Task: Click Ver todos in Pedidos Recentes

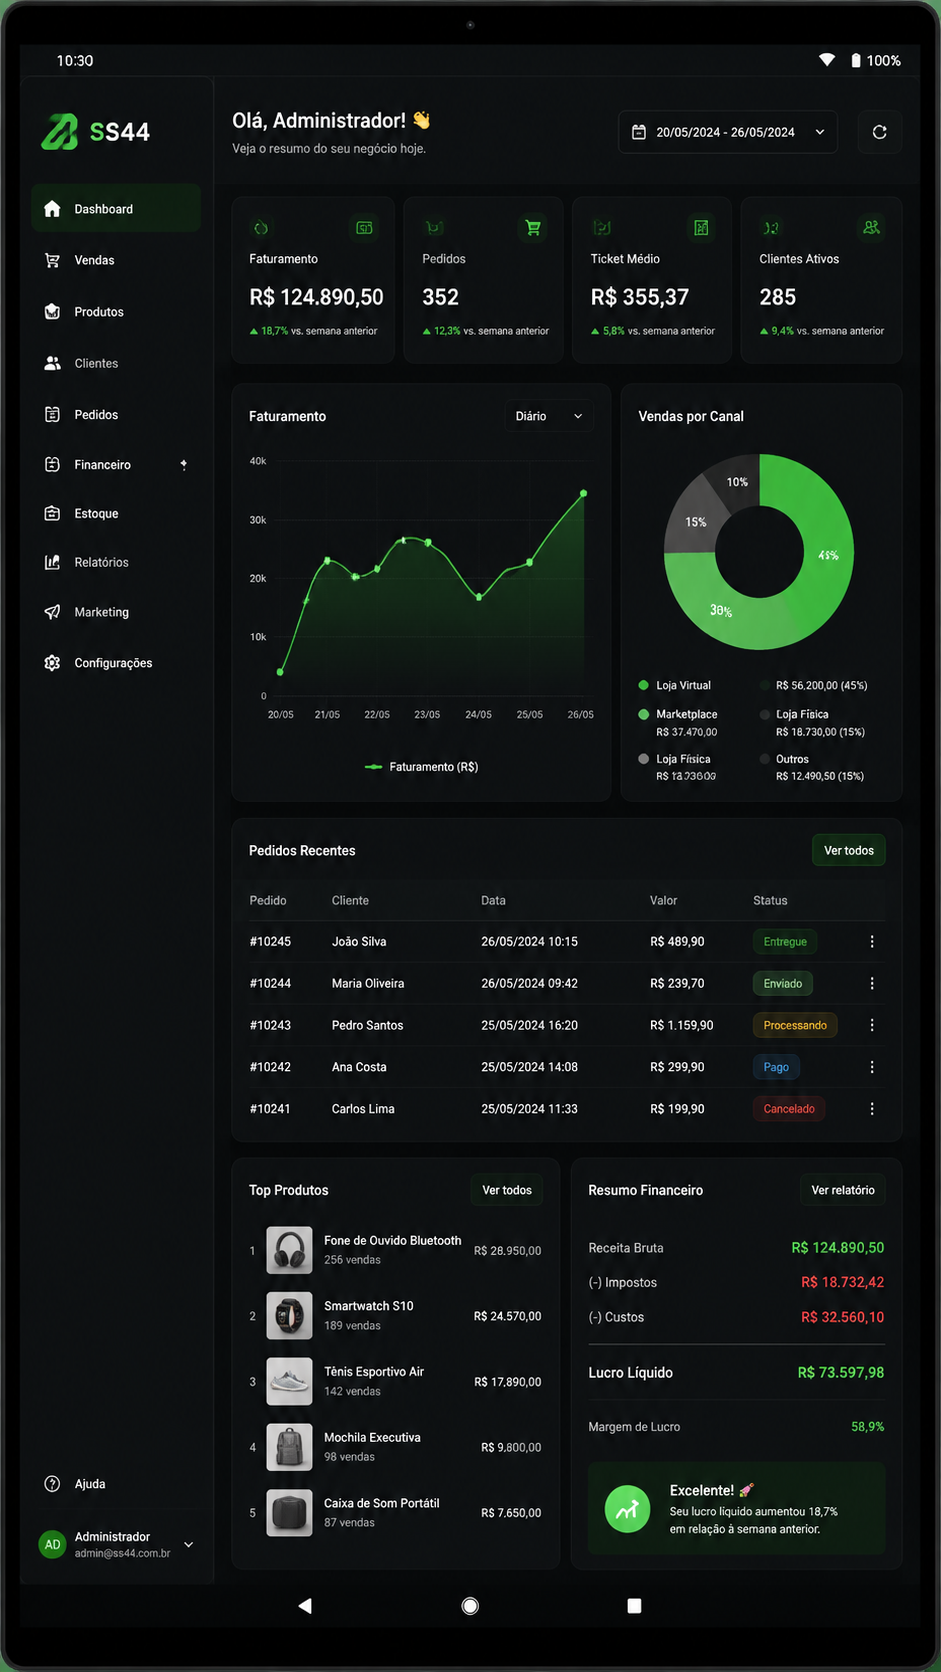Action: [849, 851]
